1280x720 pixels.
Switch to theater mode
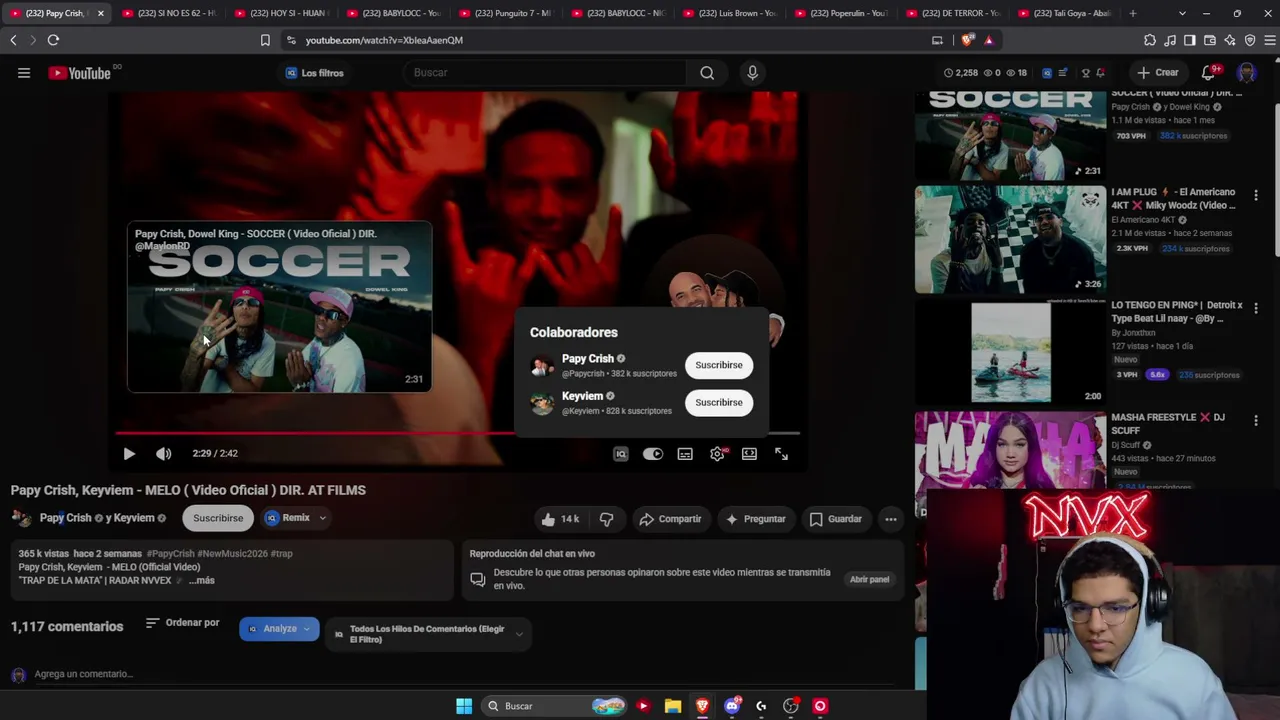[749, 454]
